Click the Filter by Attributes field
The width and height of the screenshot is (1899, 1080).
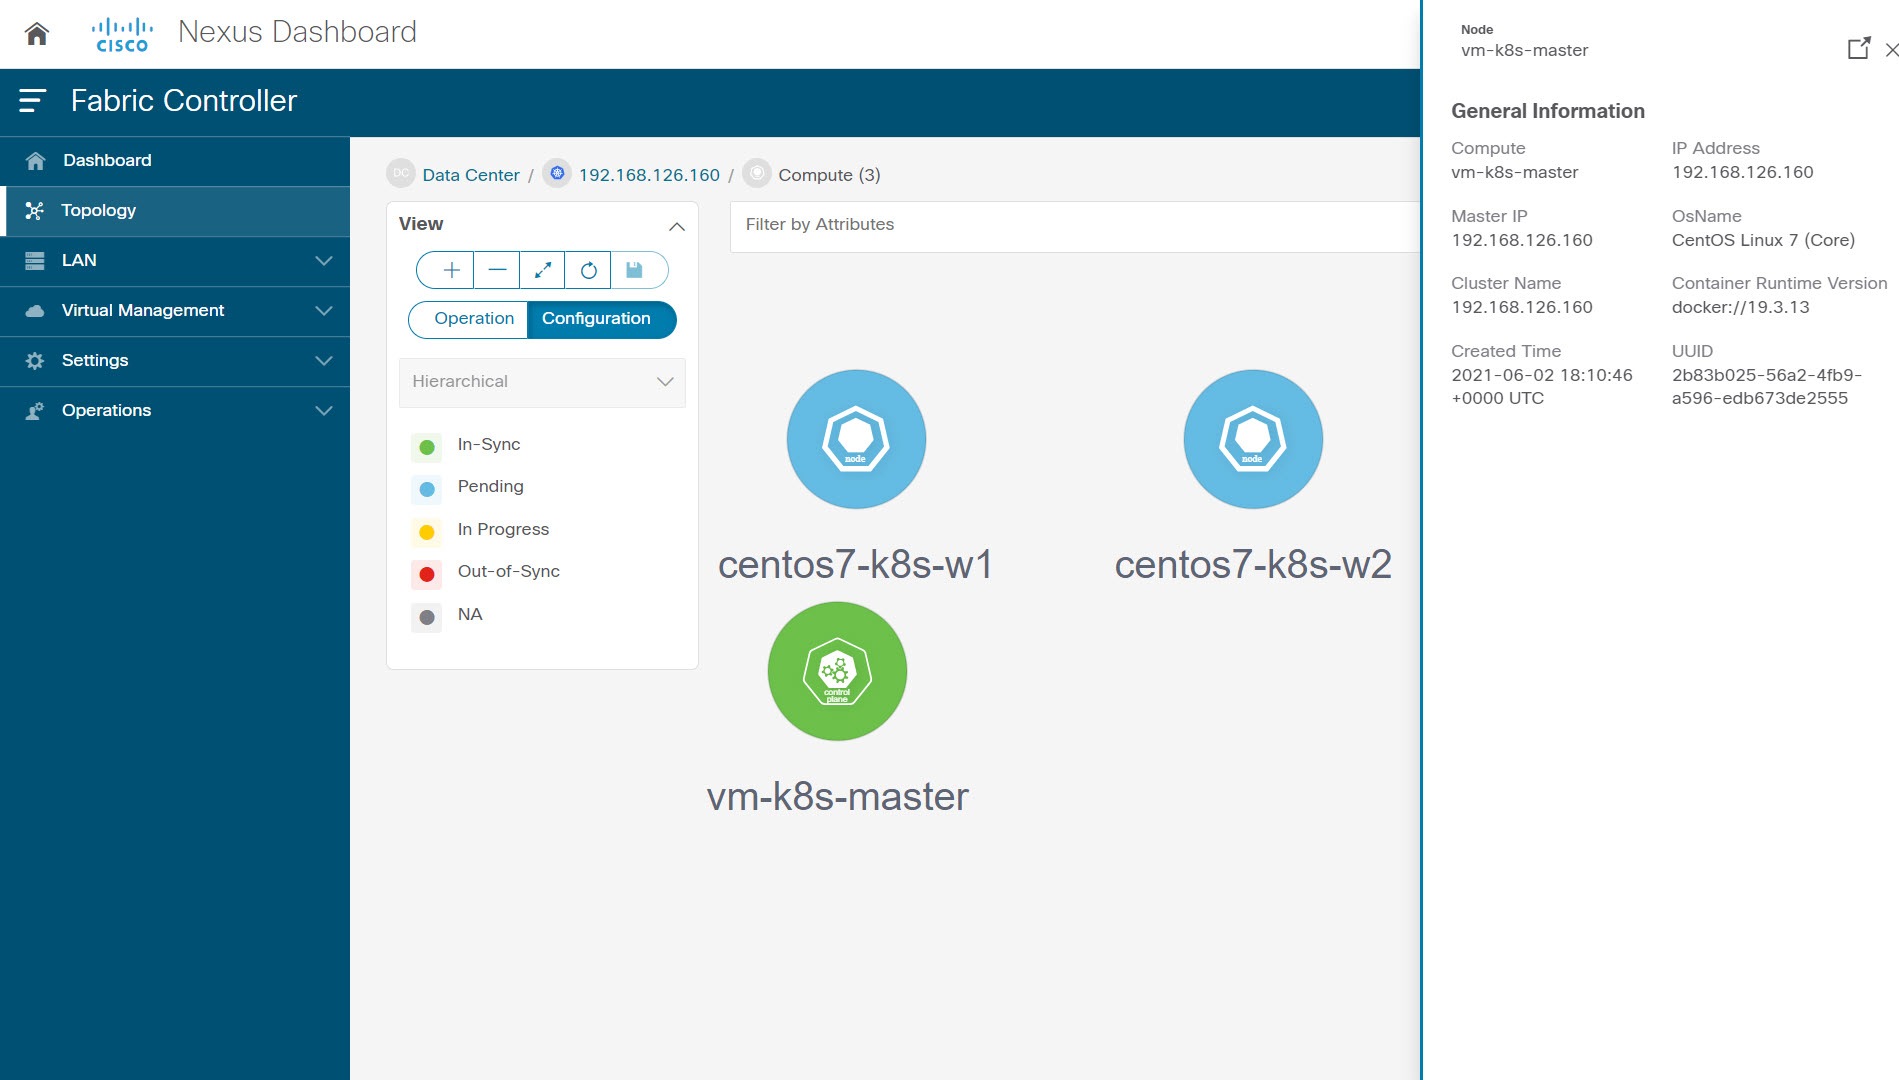coord(1074,226)
